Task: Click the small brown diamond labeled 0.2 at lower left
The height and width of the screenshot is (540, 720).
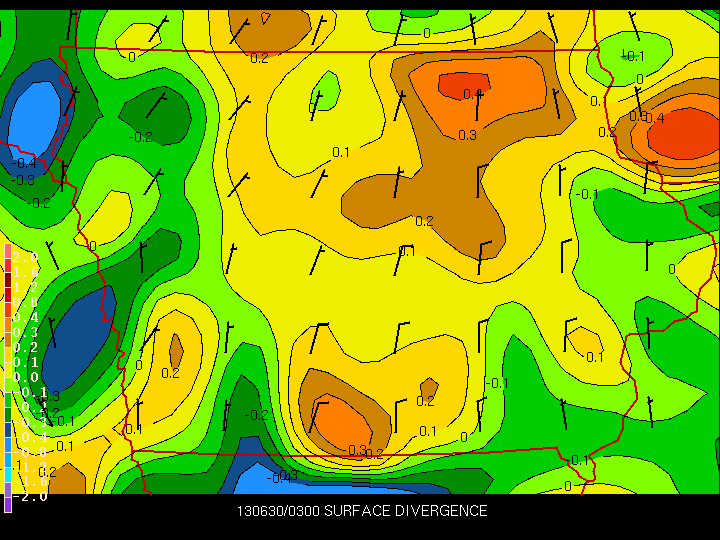Action: pyautogui.click(x=176, y=351)
